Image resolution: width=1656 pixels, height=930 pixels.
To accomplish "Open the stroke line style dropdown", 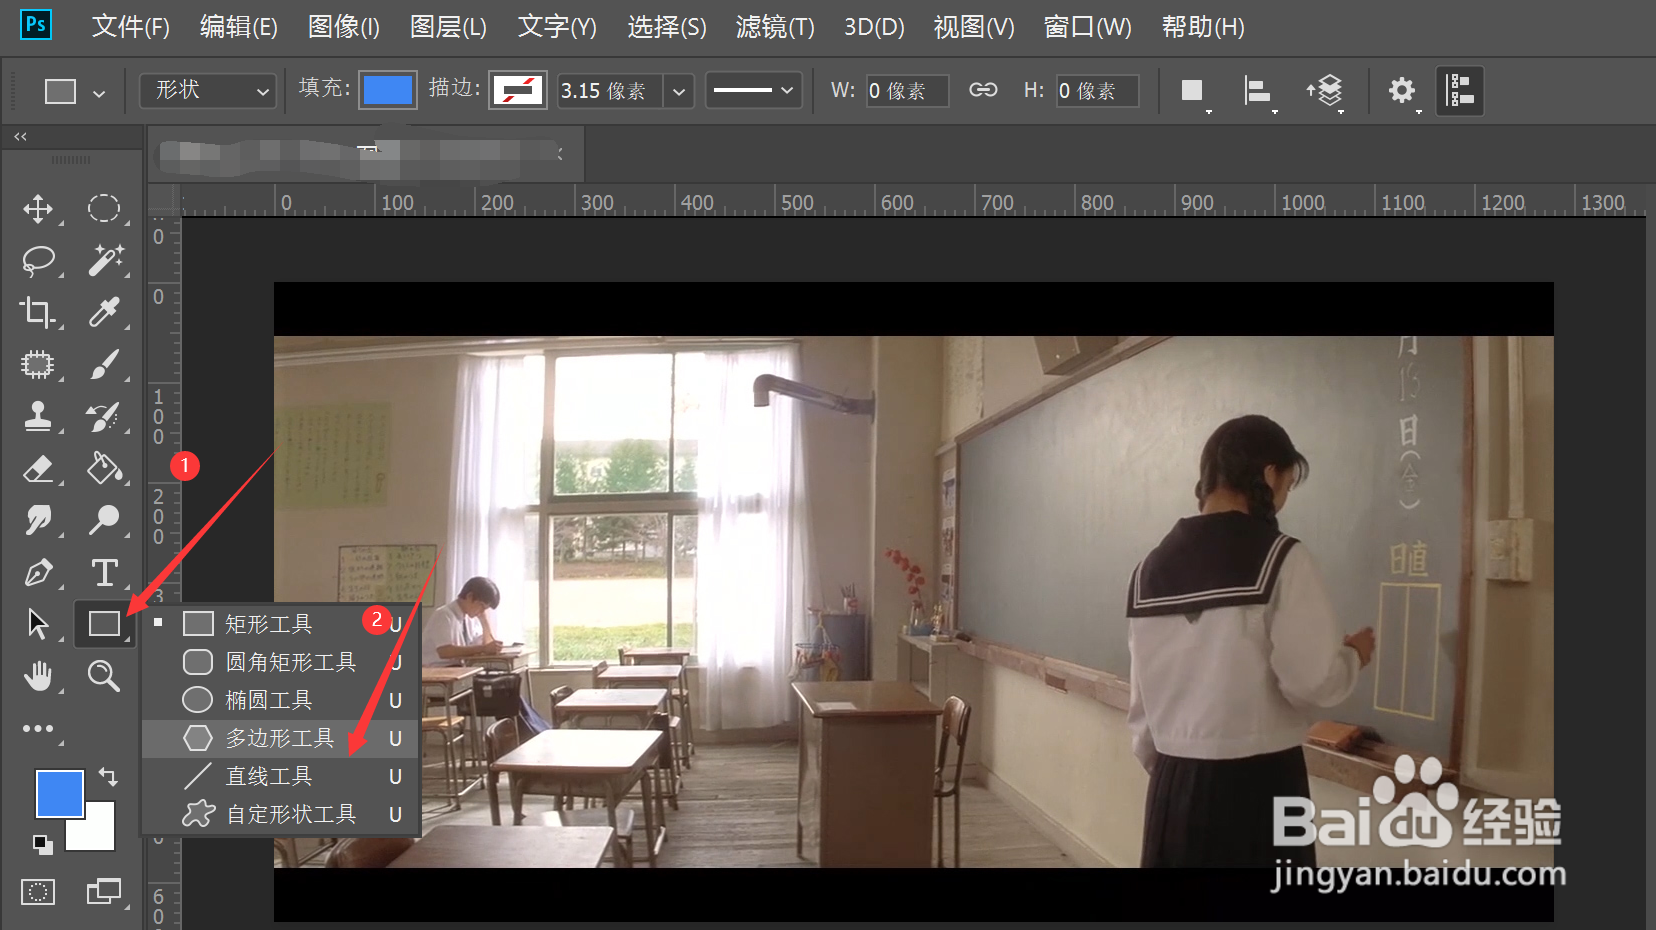I will tap(753, 90).
